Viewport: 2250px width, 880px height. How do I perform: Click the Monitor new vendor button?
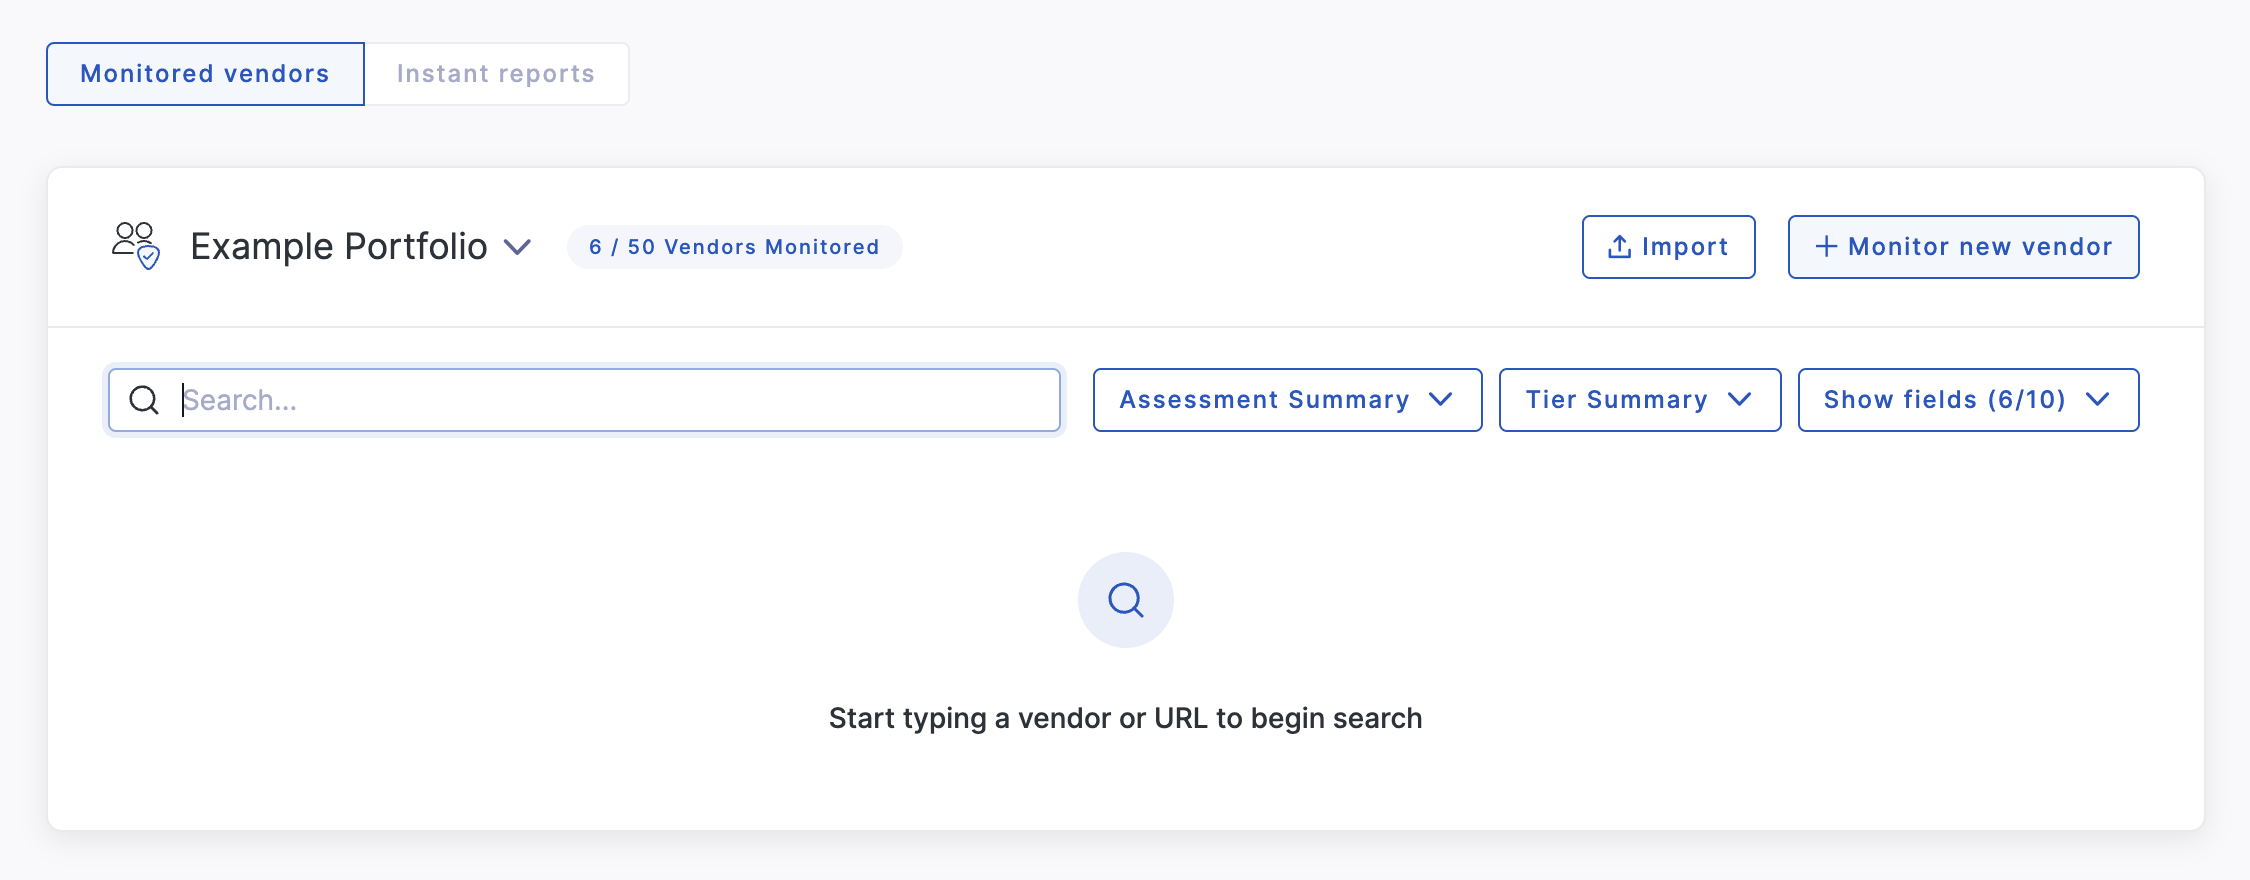[1963, 247]
